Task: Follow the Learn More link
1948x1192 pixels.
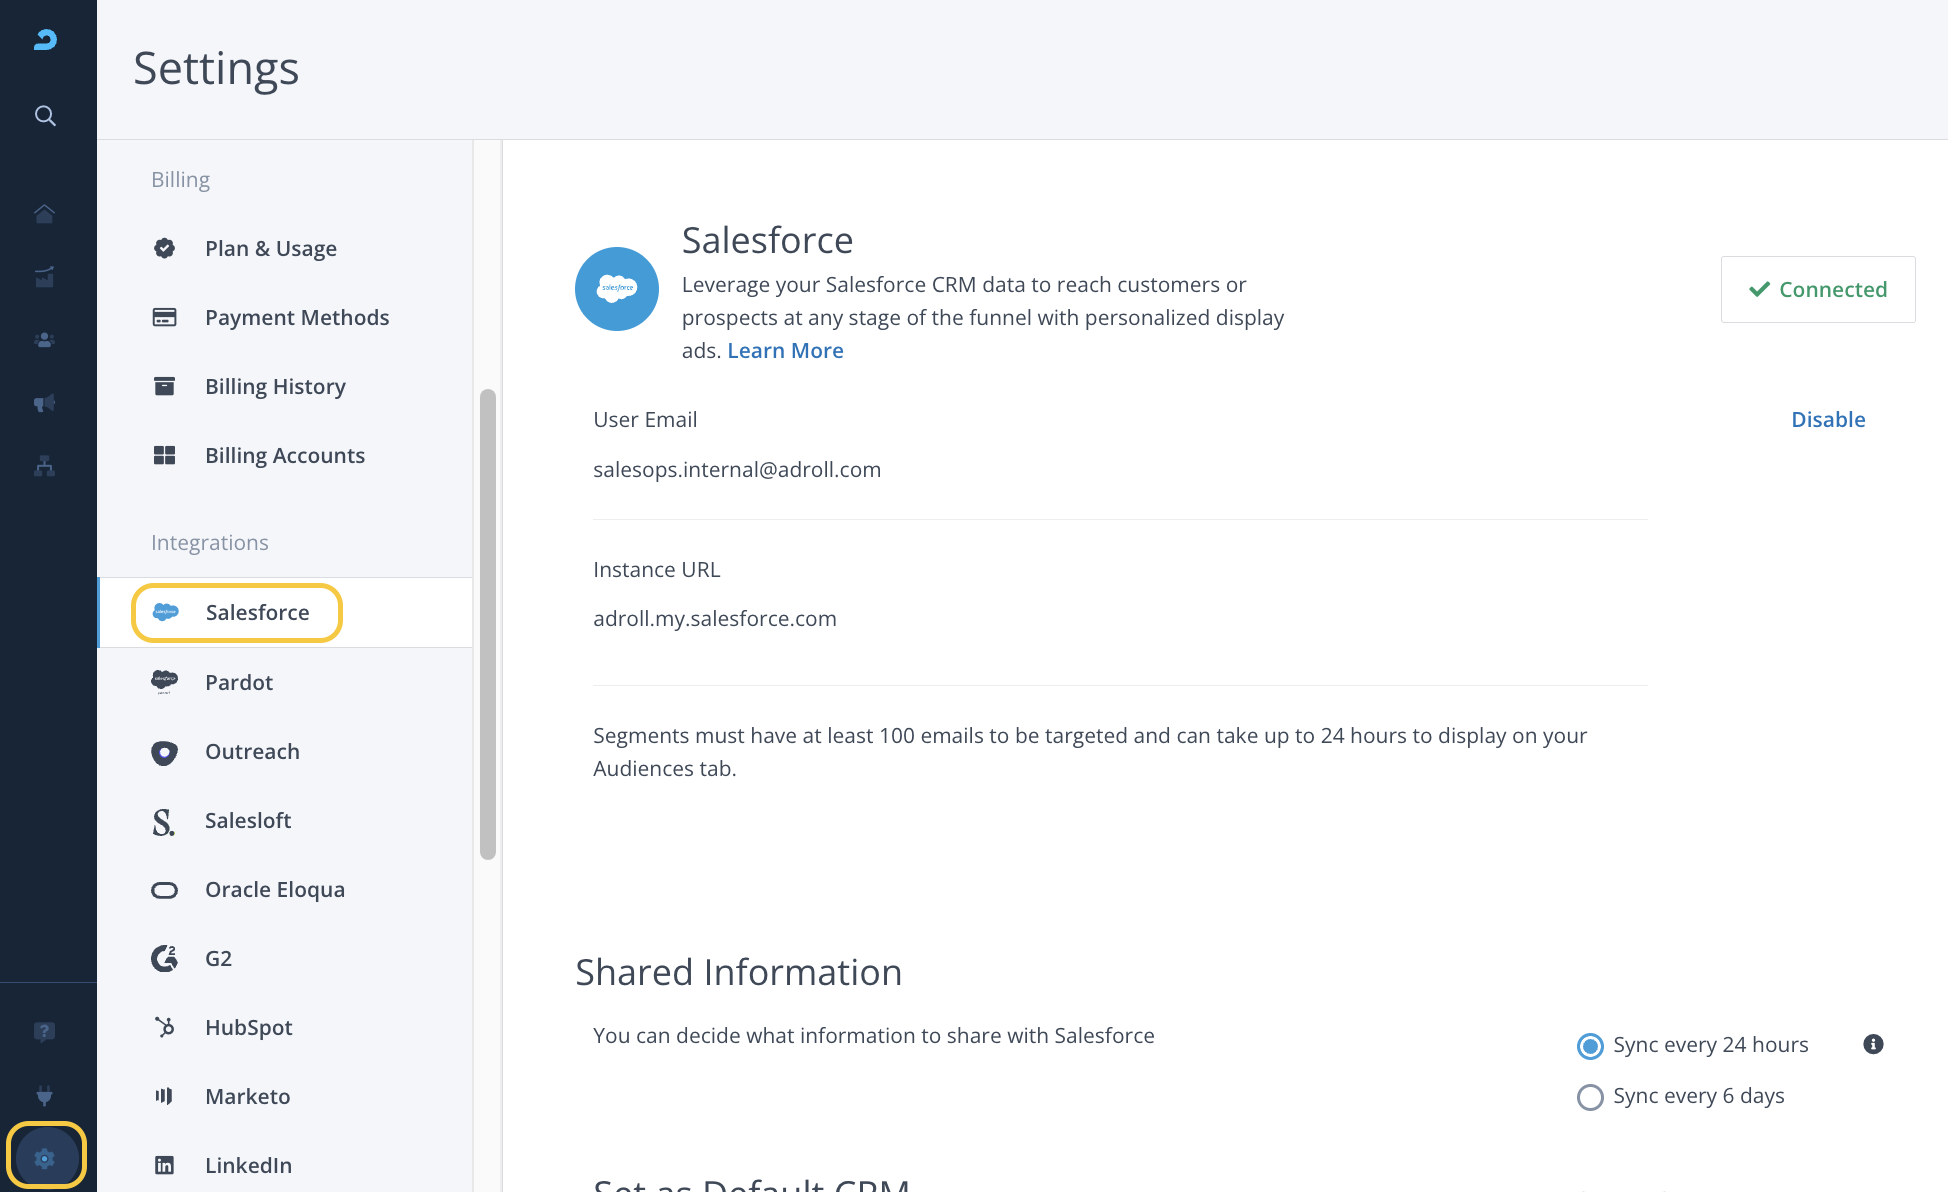Action: tap(785, 351)
